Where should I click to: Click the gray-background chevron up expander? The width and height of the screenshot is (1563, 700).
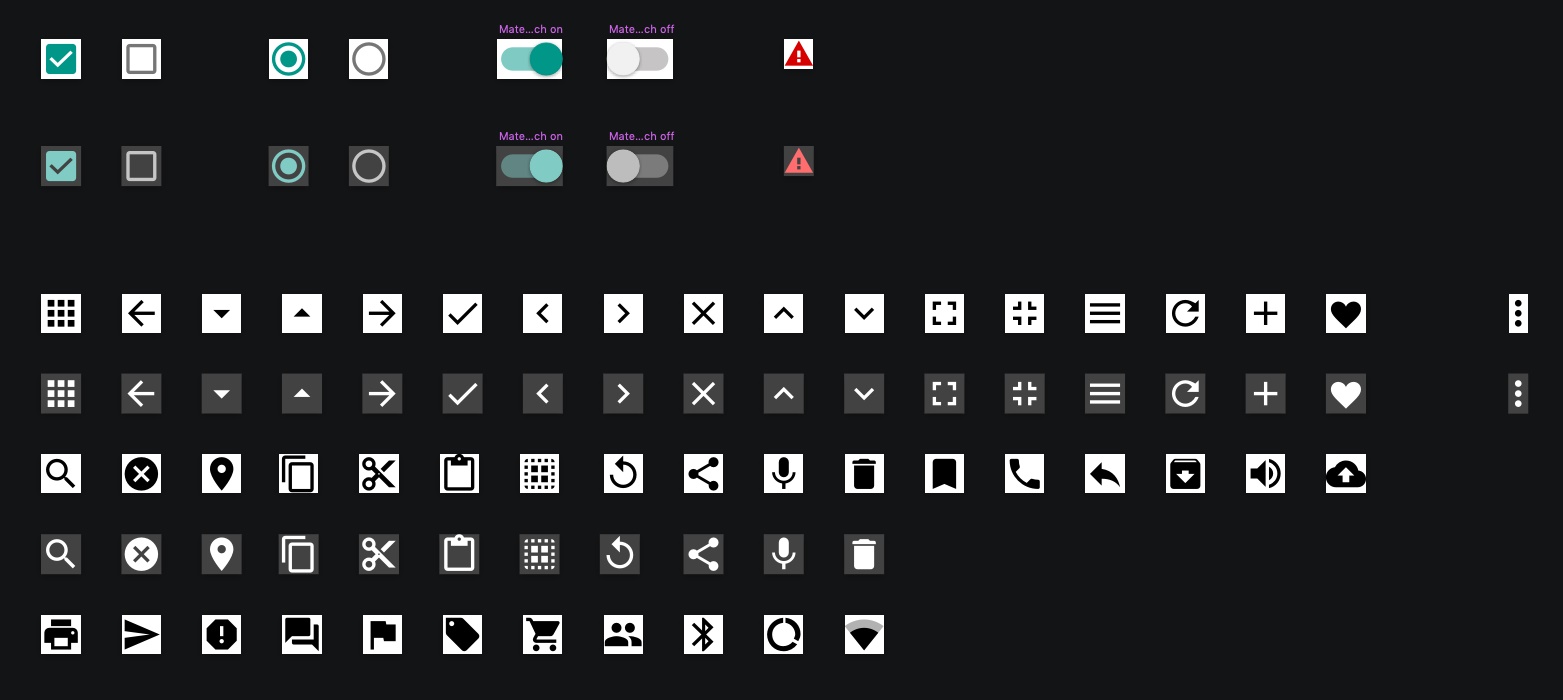coord(783,394)
